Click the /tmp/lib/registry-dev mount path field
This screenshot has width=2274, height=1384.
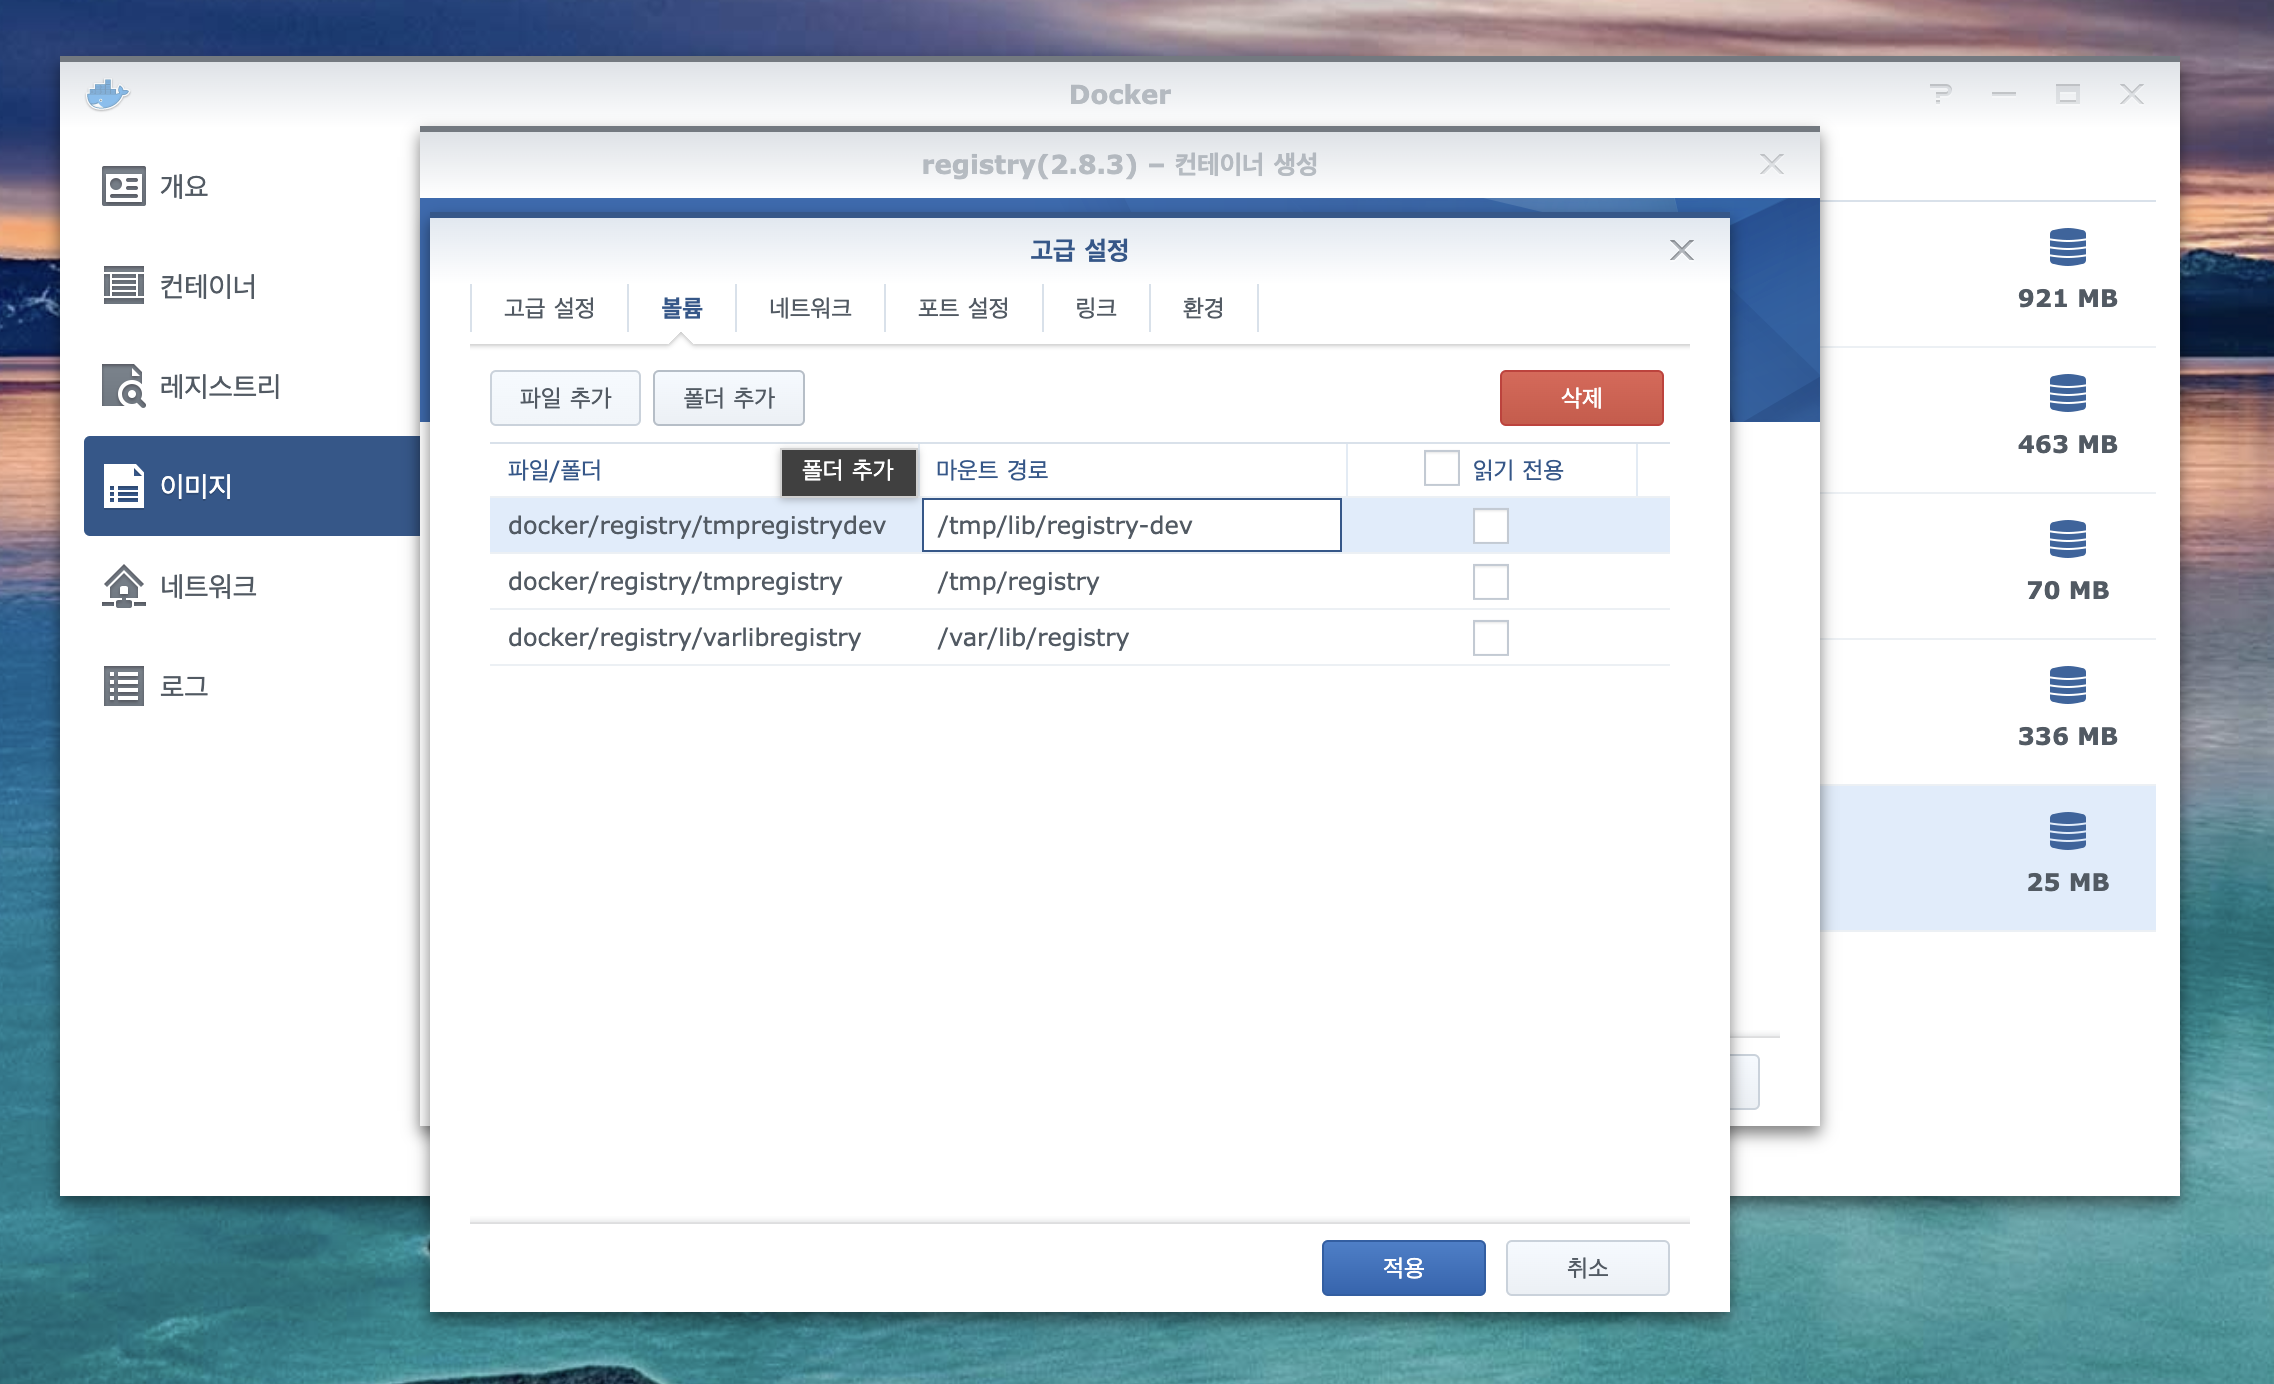click(x=1130, y=526)
